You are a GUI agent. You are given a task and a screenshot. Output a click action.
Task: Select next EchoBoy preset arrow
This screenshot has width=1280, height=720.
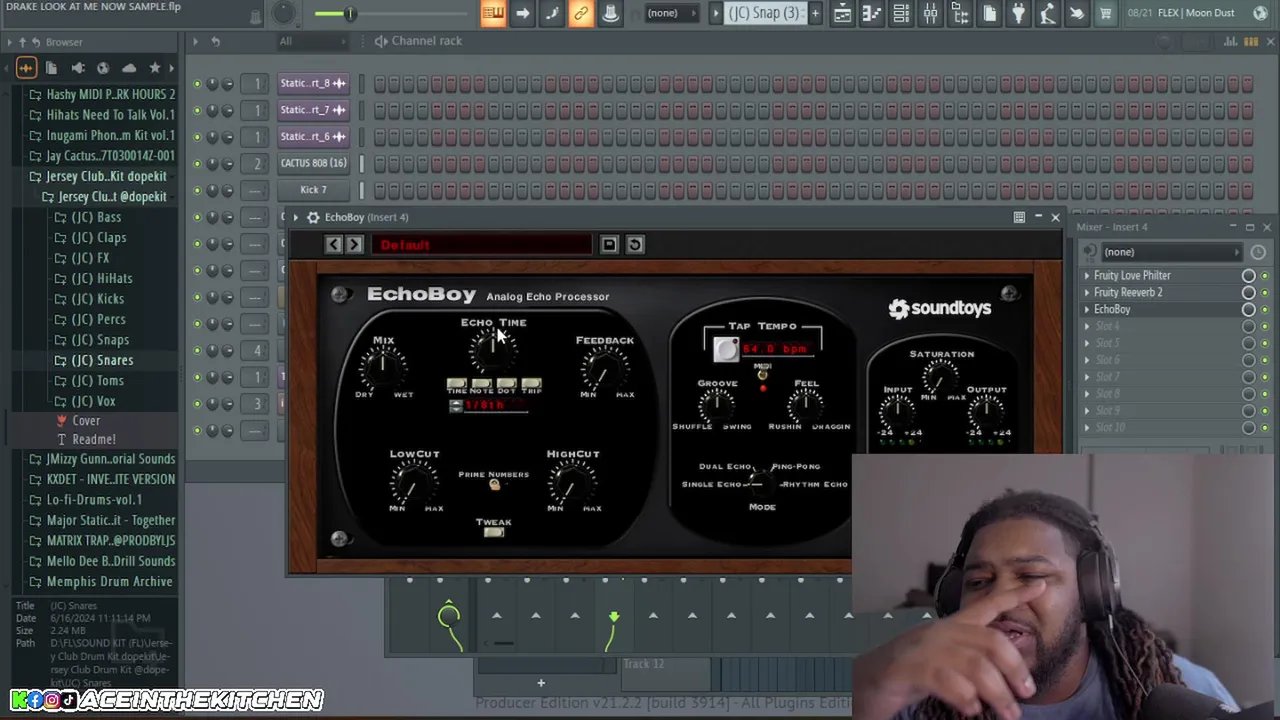tap(354, 245)
